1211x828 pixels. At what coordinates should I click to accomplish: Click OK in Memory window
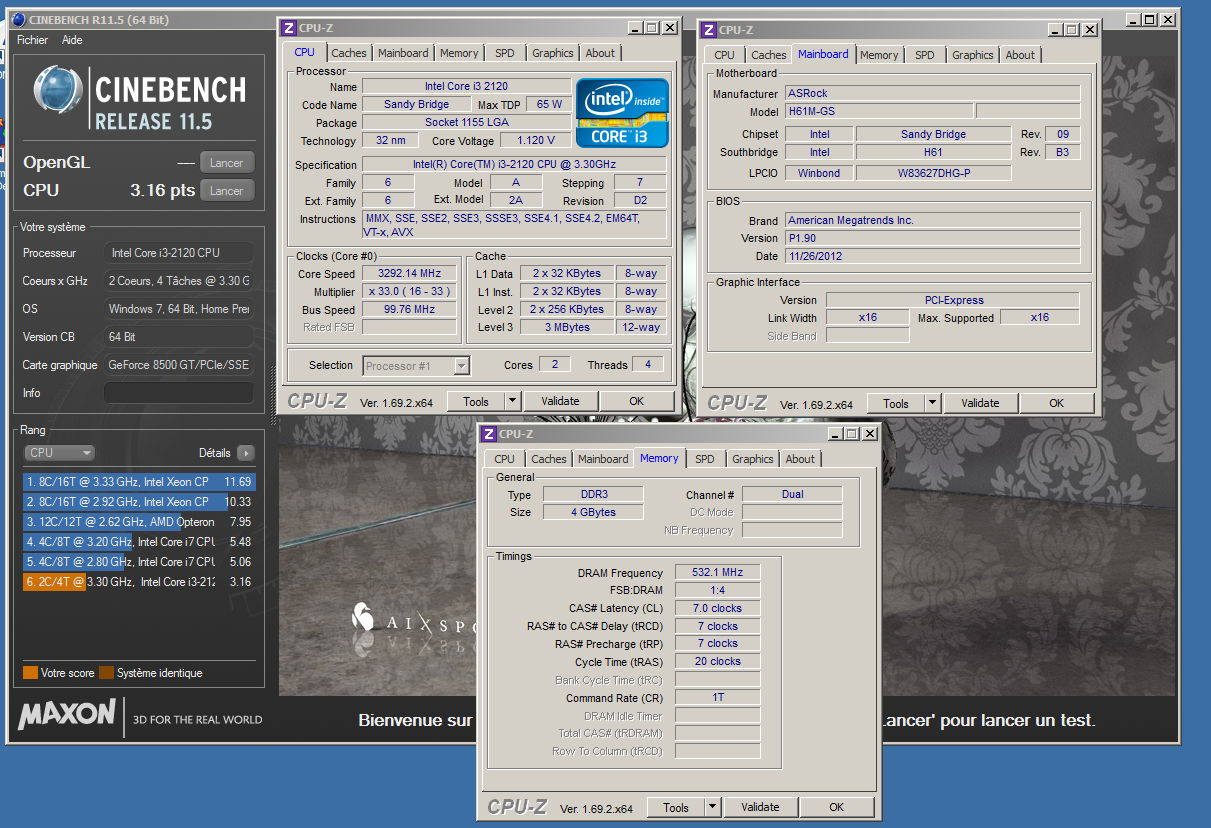coord(837,807)
